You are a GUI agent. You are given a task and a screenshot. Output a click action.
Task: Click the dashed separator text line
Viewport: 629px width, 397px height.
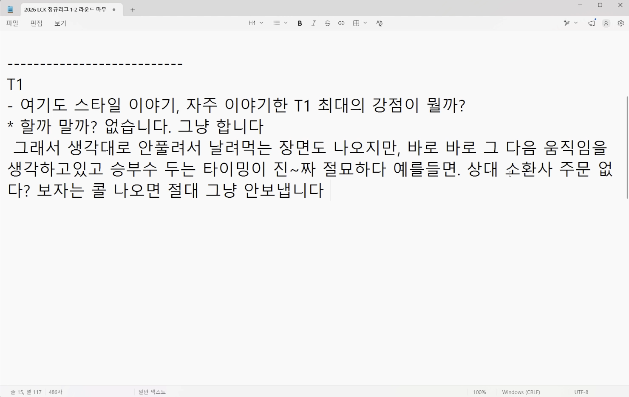point(95,64)
